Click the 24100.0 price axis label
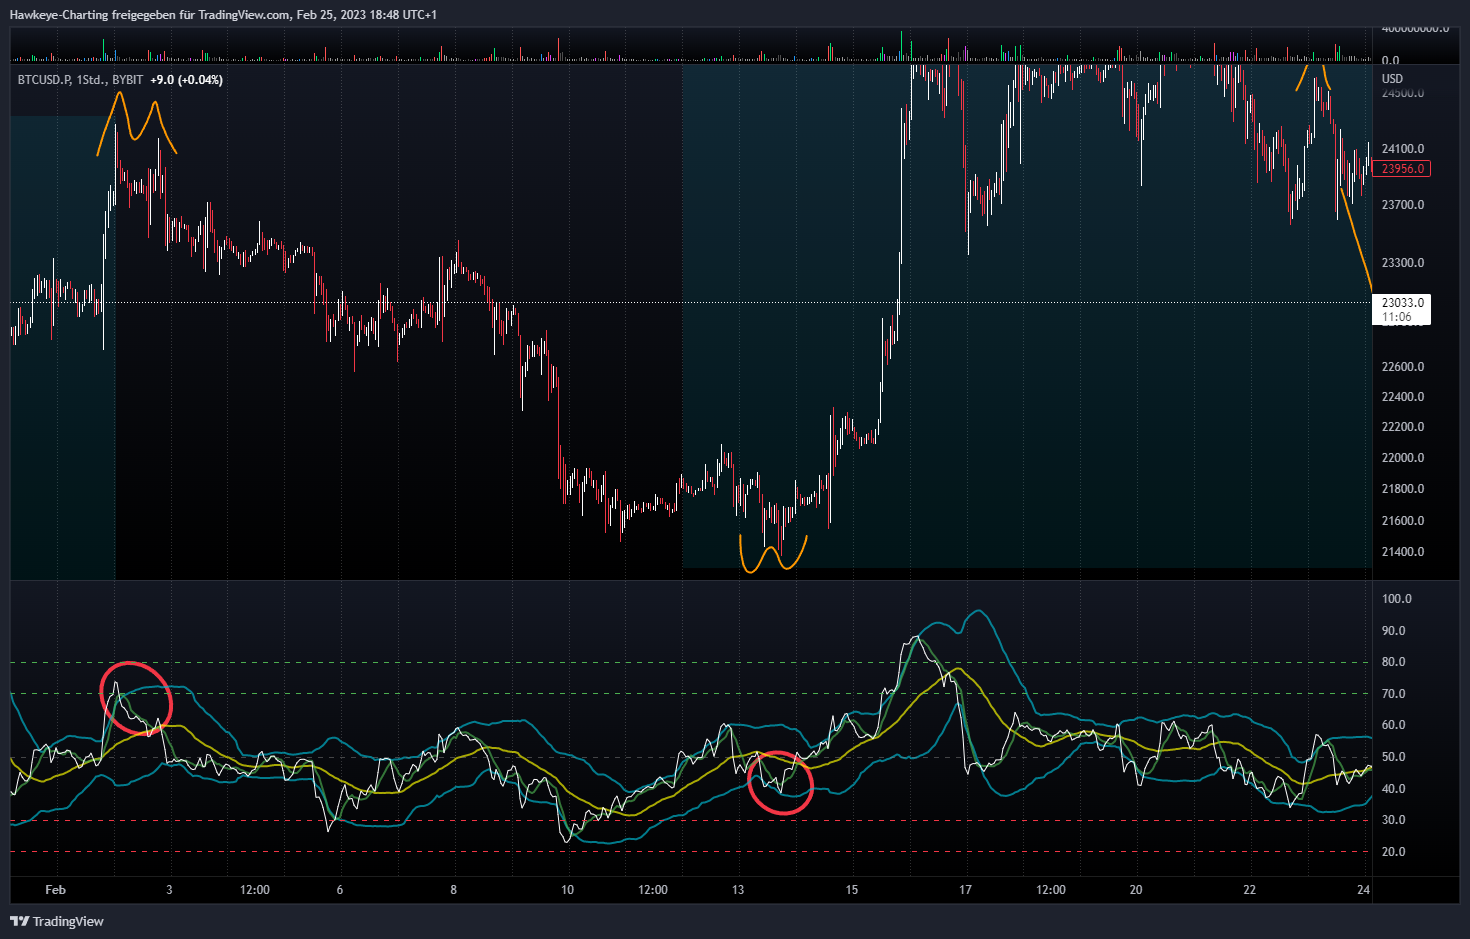Screen dimensions: 1470x939 (1402, 149)
